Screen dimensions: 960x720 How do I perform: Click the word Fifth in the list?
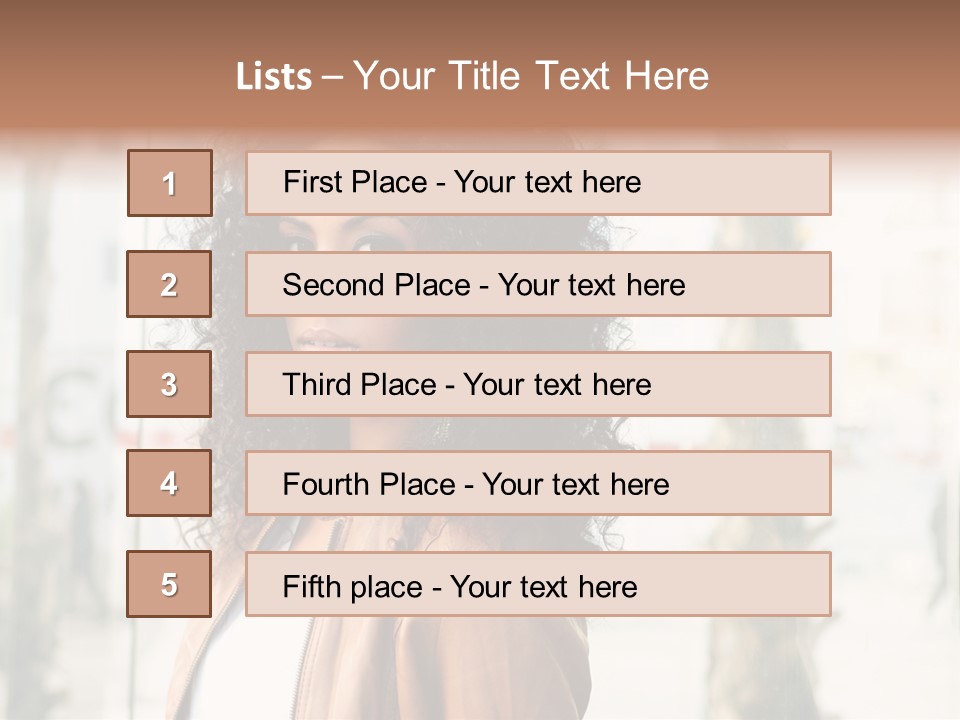[311, 586]
